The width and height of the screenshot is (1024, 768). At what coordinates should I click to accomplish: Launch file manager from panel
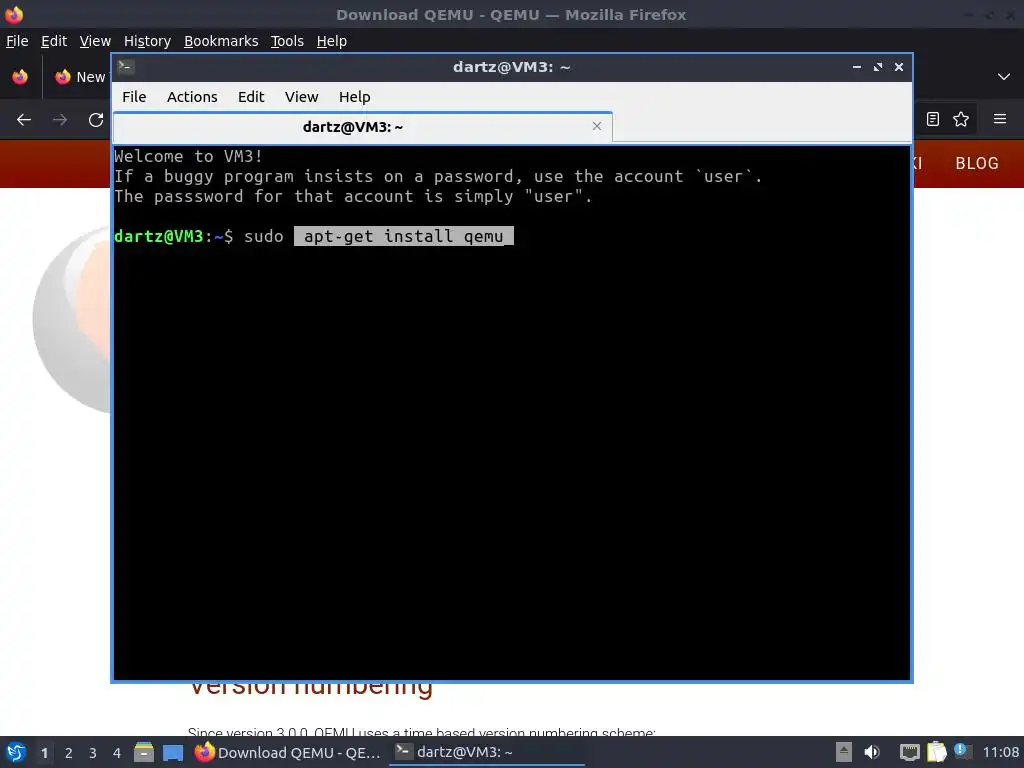click(144, 752)
